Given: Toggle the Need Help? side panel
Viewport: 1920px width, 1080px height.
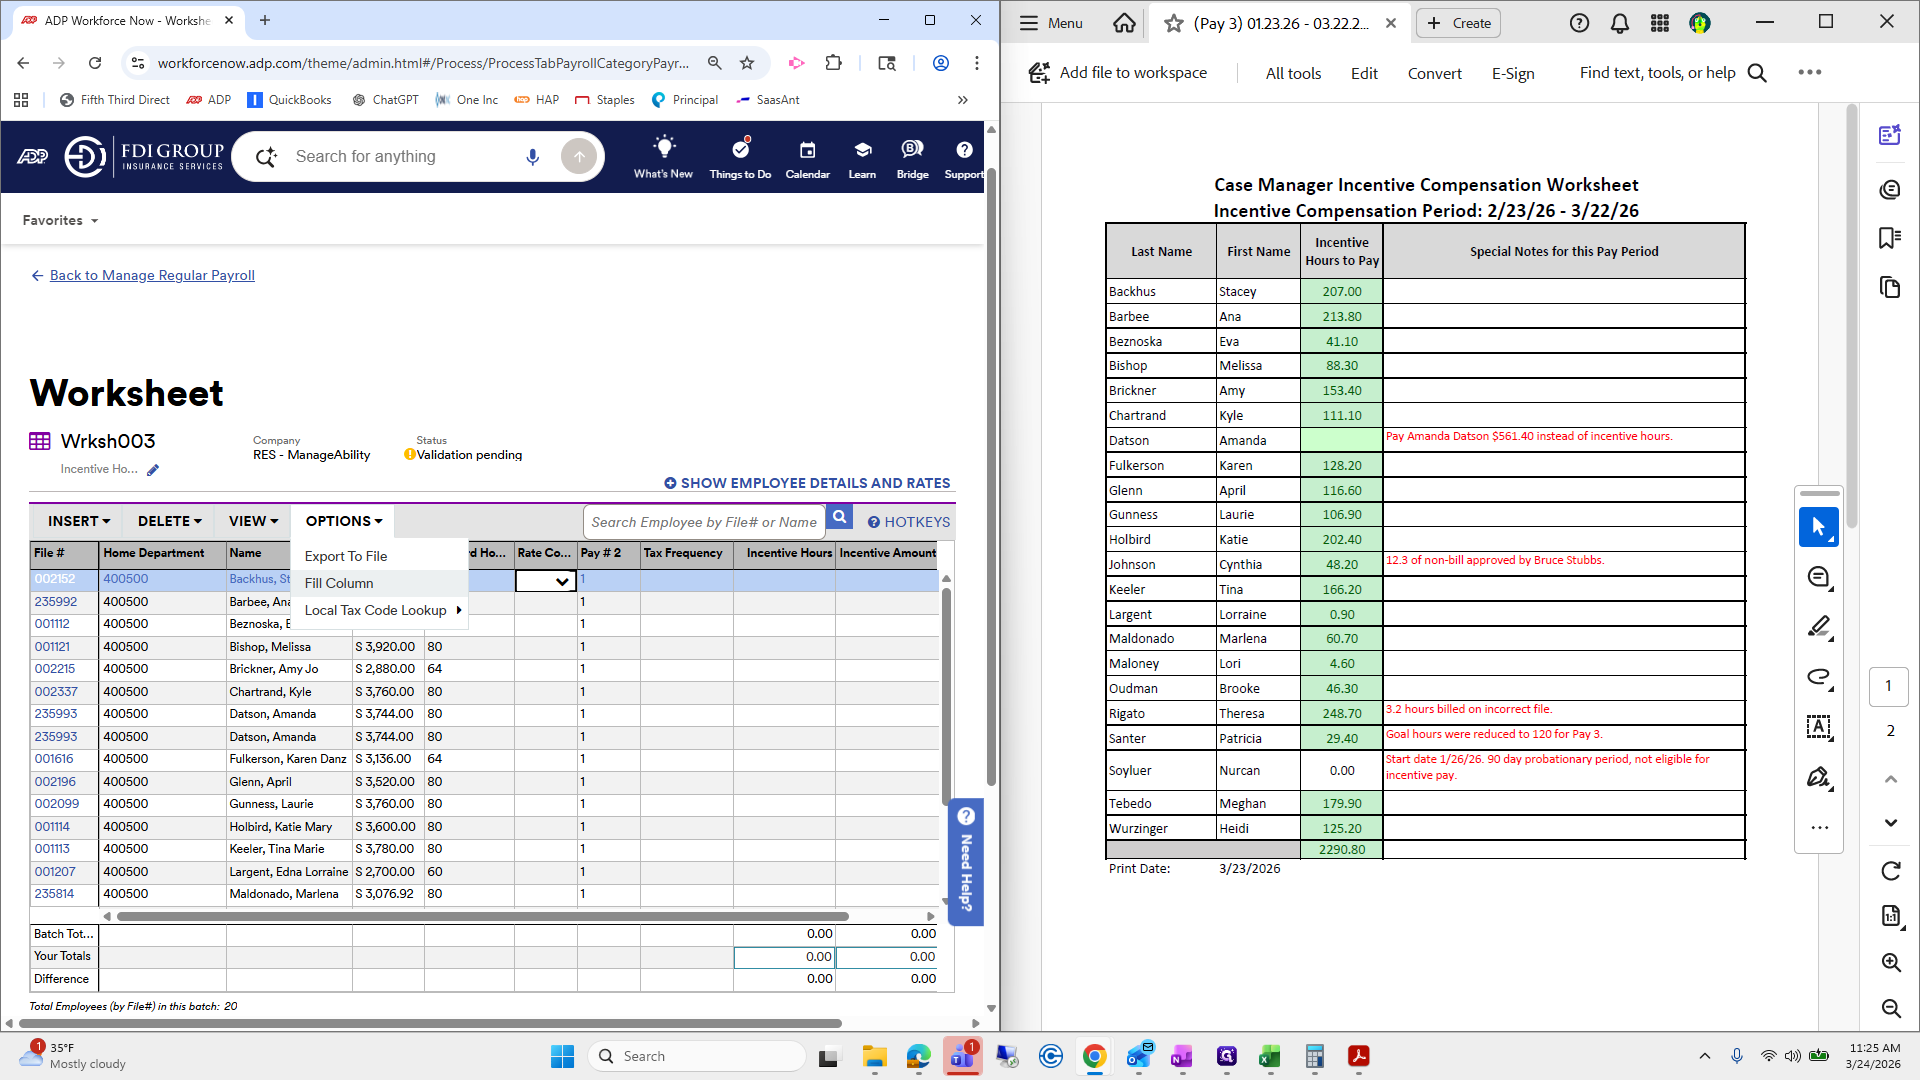Looking at the screenshot, I should pyautogui.click(x=965, y=862).
